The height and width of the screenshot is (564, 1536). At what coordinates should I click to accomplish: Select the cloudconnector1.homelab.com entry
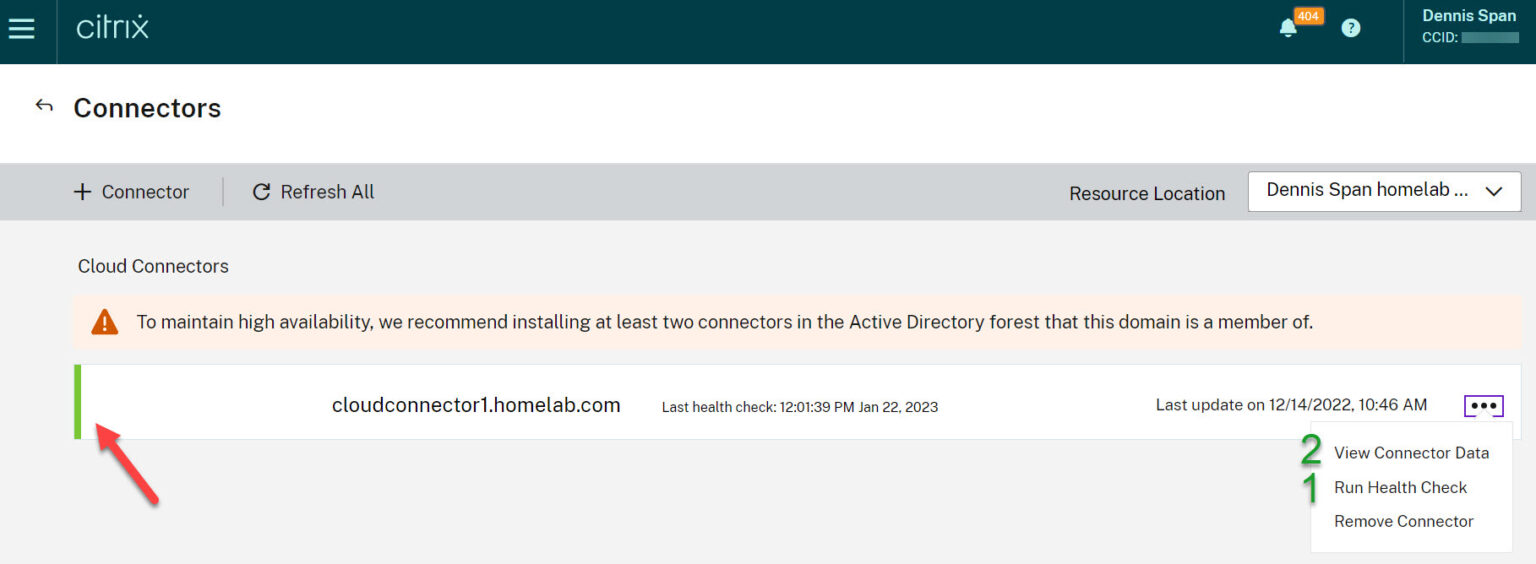coord(476,405)
